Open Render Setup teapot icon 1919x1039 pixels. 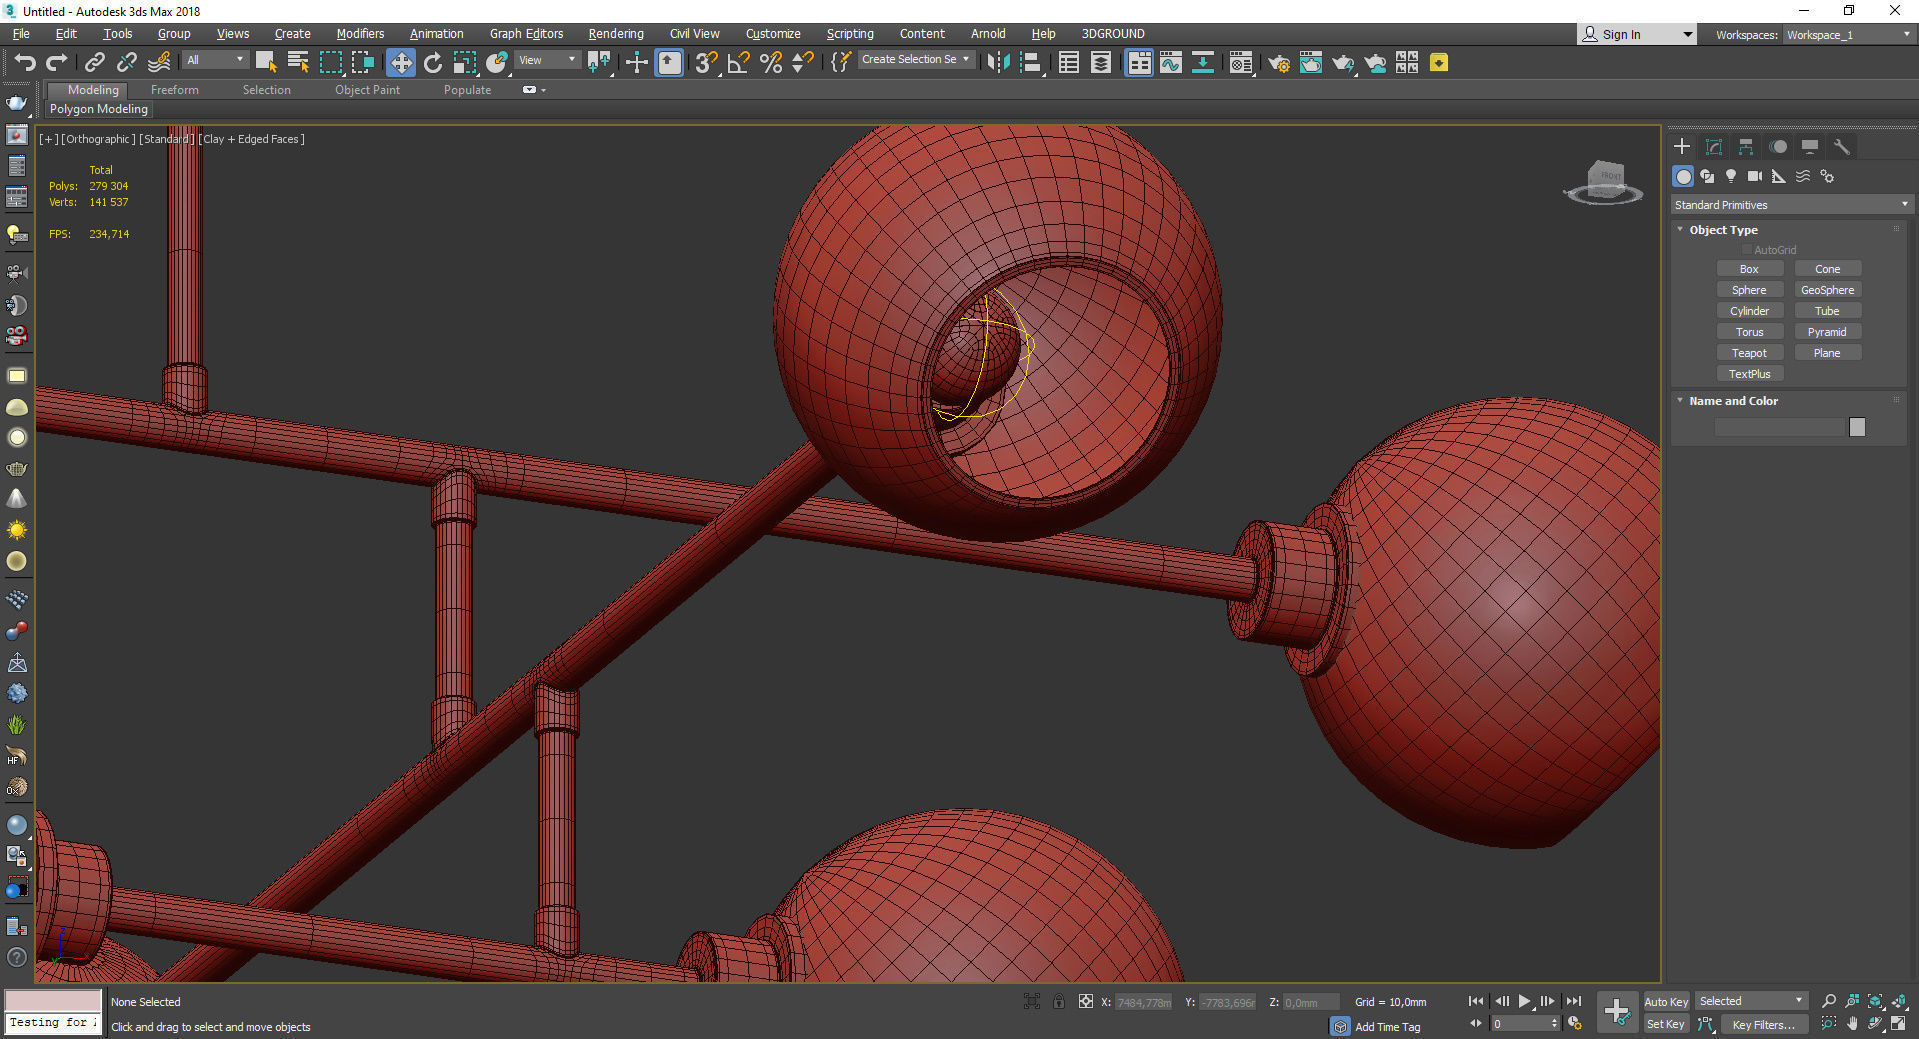(x=1278, y=63)
